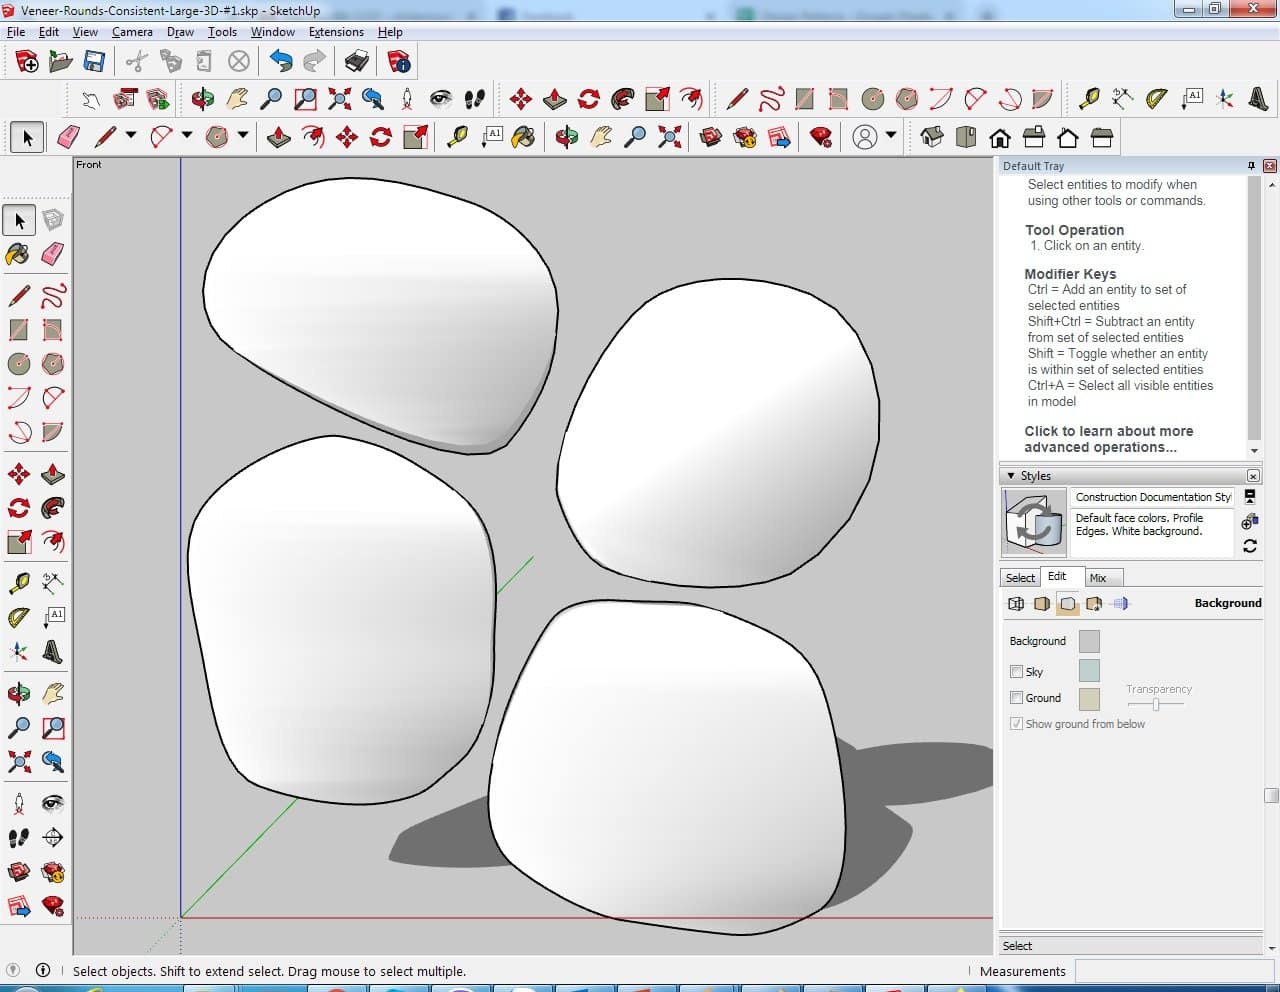
Task: Enable the Ground checkbox
Action: tap(1017, 698)
